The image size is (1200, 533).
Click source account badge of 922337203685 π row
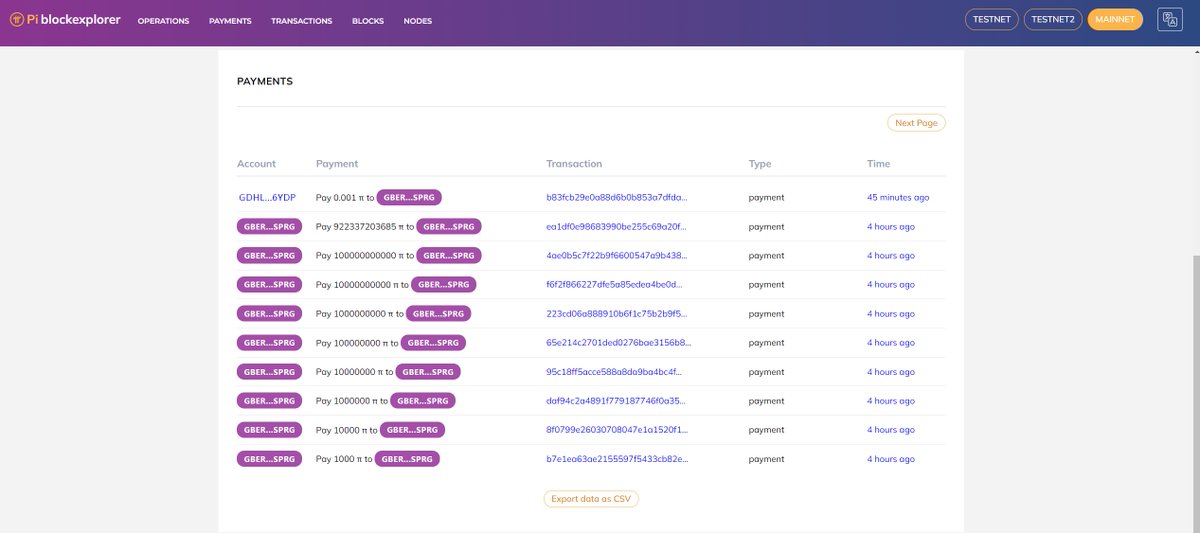click(270, 227)
